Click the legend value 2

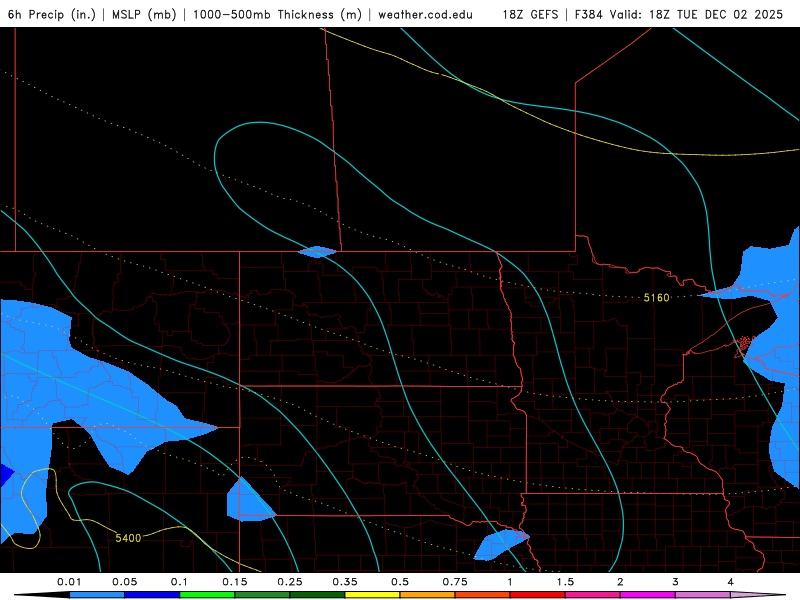[x=620, y=582]
